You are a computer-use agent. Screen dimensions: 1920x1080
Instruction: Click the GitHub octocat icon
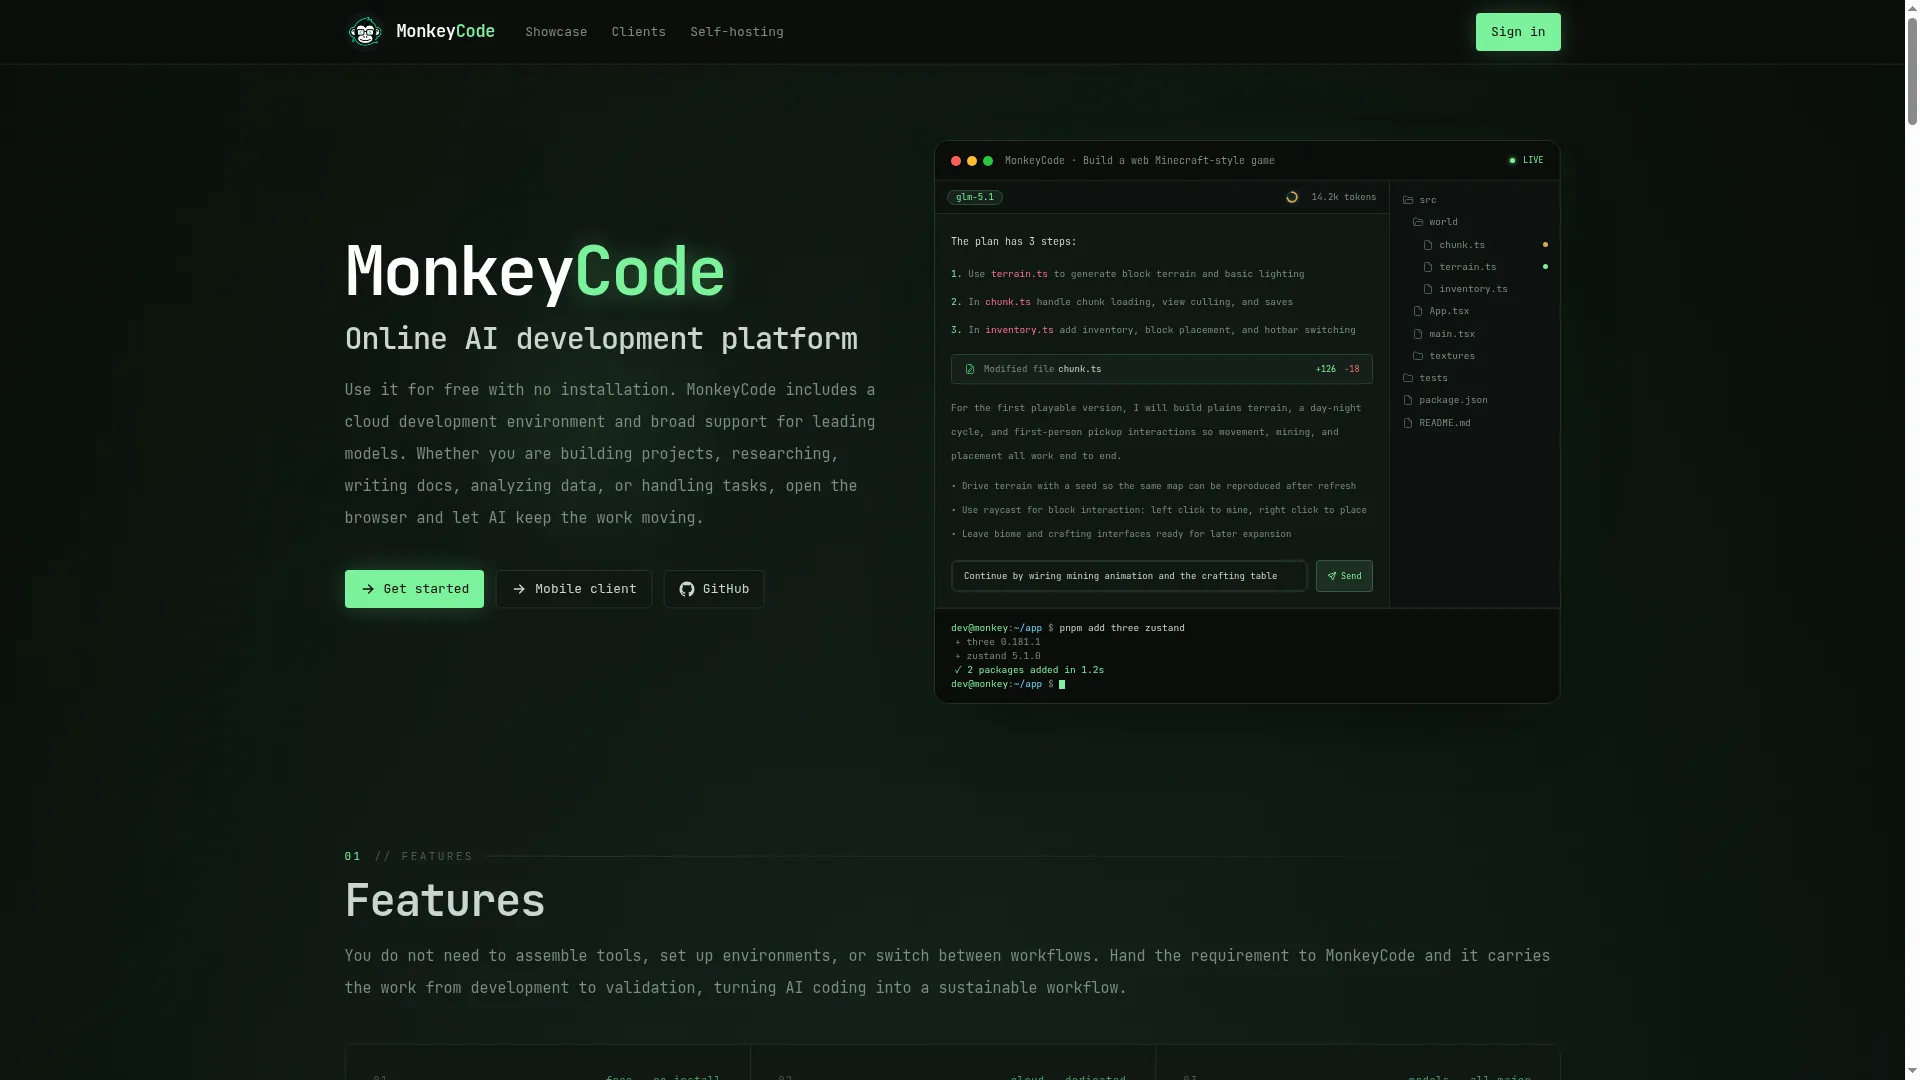(x=687, y=589)
